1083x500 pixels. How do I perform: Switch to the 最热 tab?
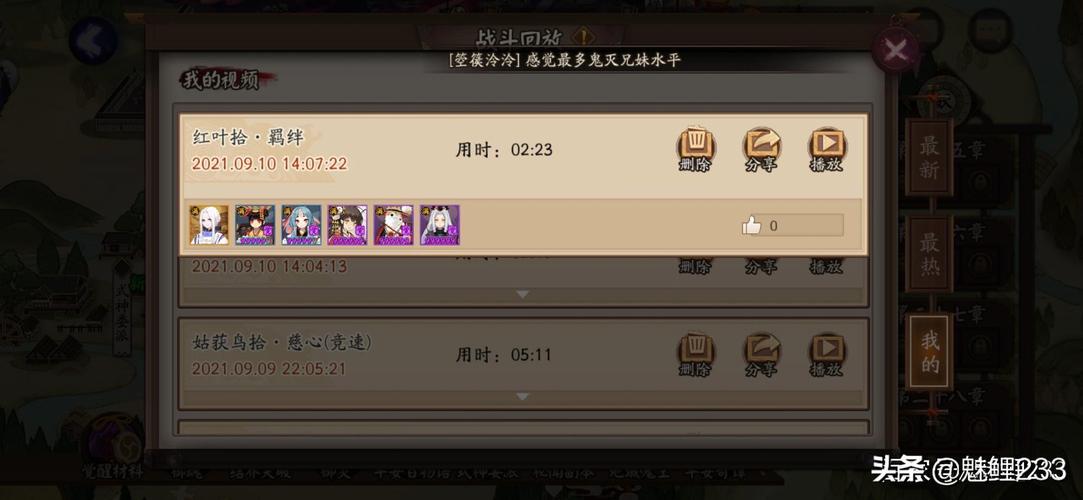pos(929,253)
